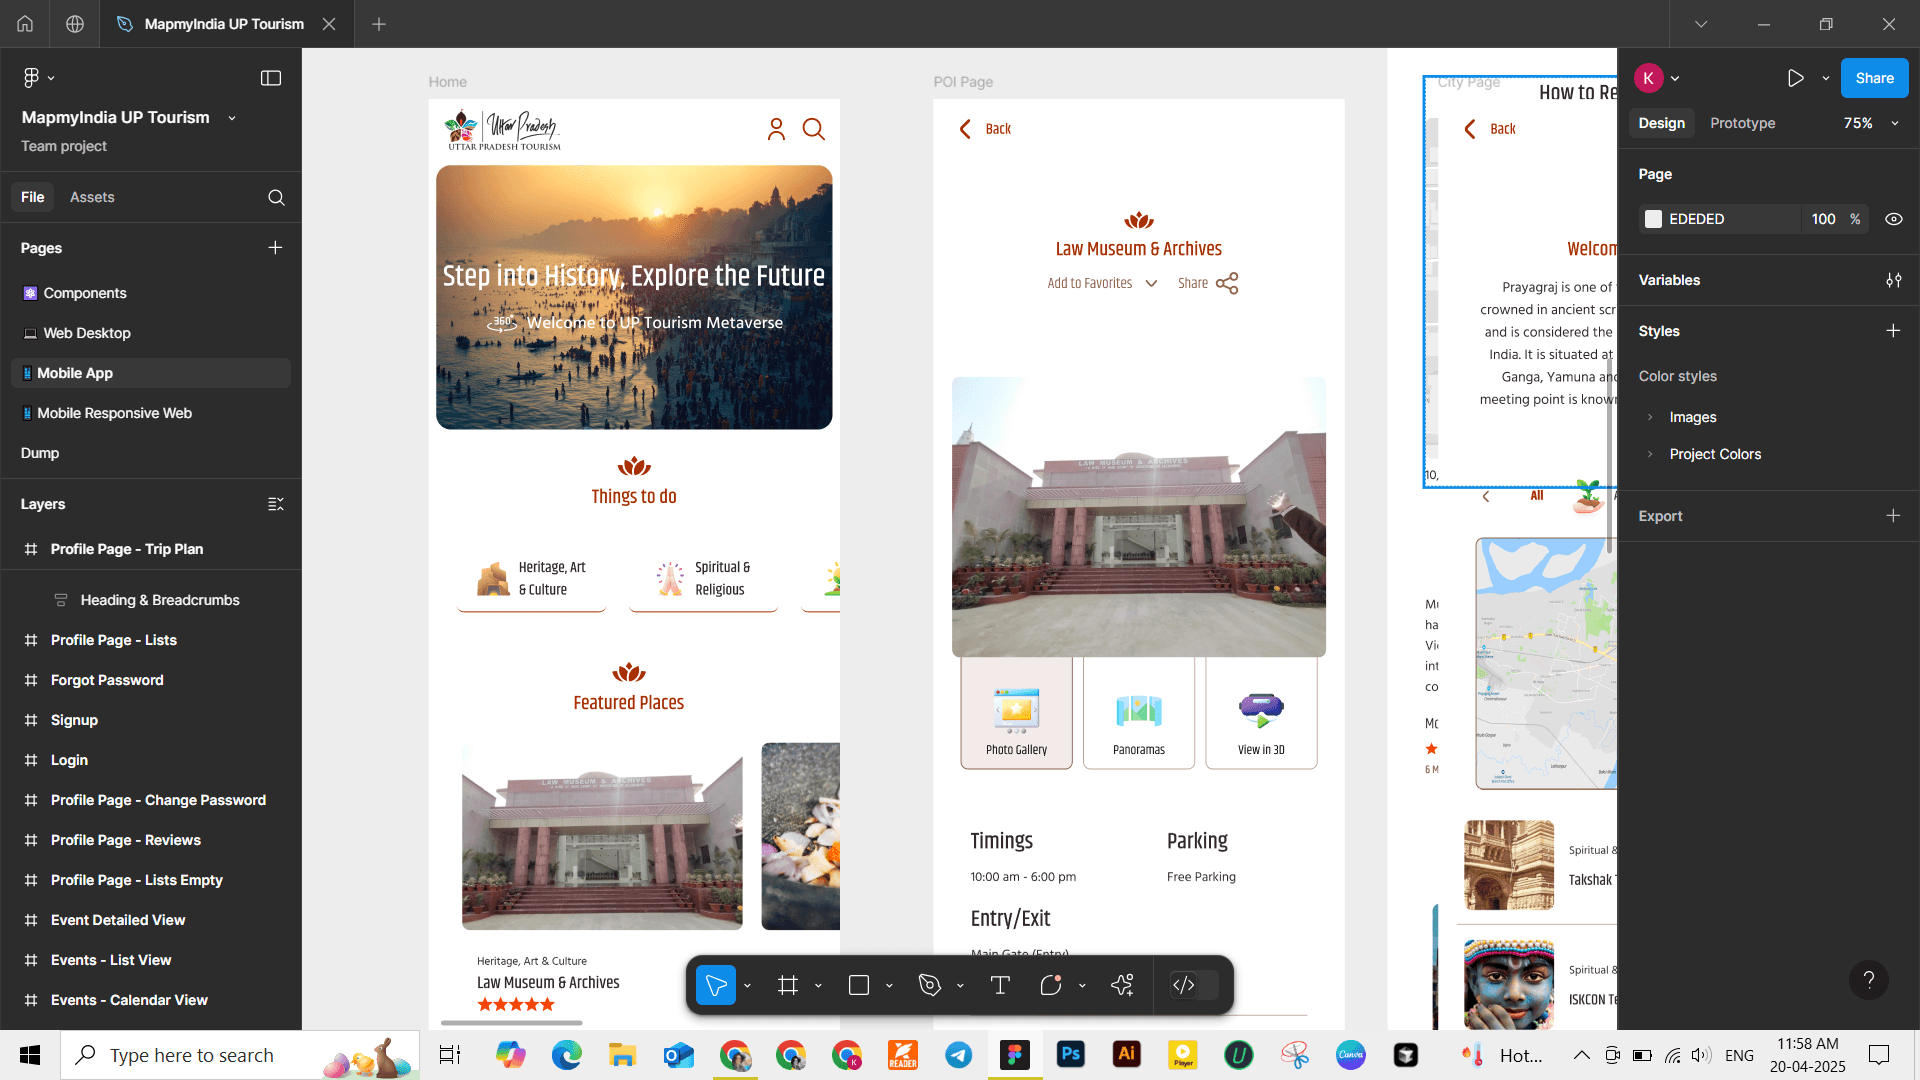Screen dimensions: 1920x1080
Task: Open the Assets tab
Action: click(x=92, y=197)
